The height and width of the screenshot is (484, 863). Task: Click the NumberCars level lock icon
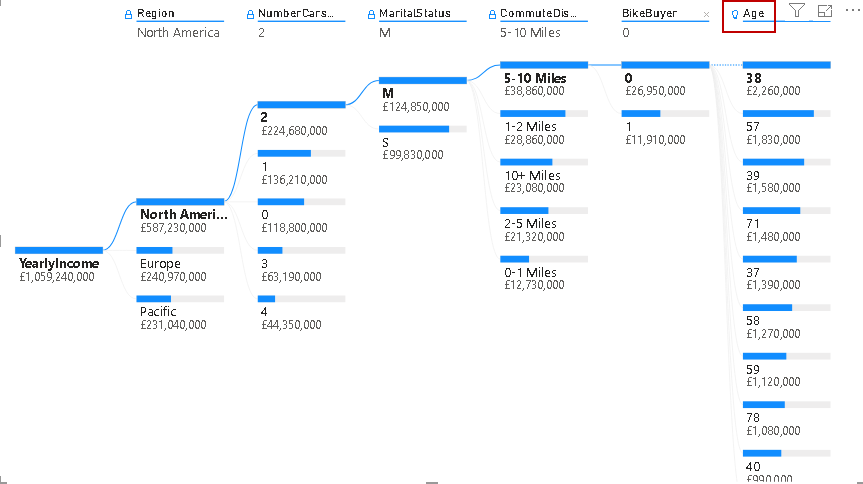tap(249, 15)
